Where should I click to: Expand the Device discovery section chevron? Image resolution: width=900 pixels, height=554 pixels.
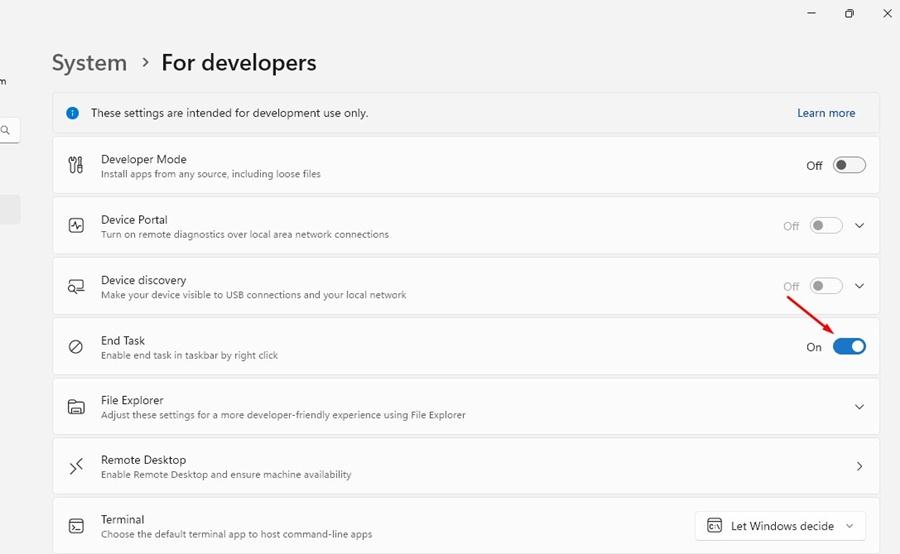[x=859, y=286]
